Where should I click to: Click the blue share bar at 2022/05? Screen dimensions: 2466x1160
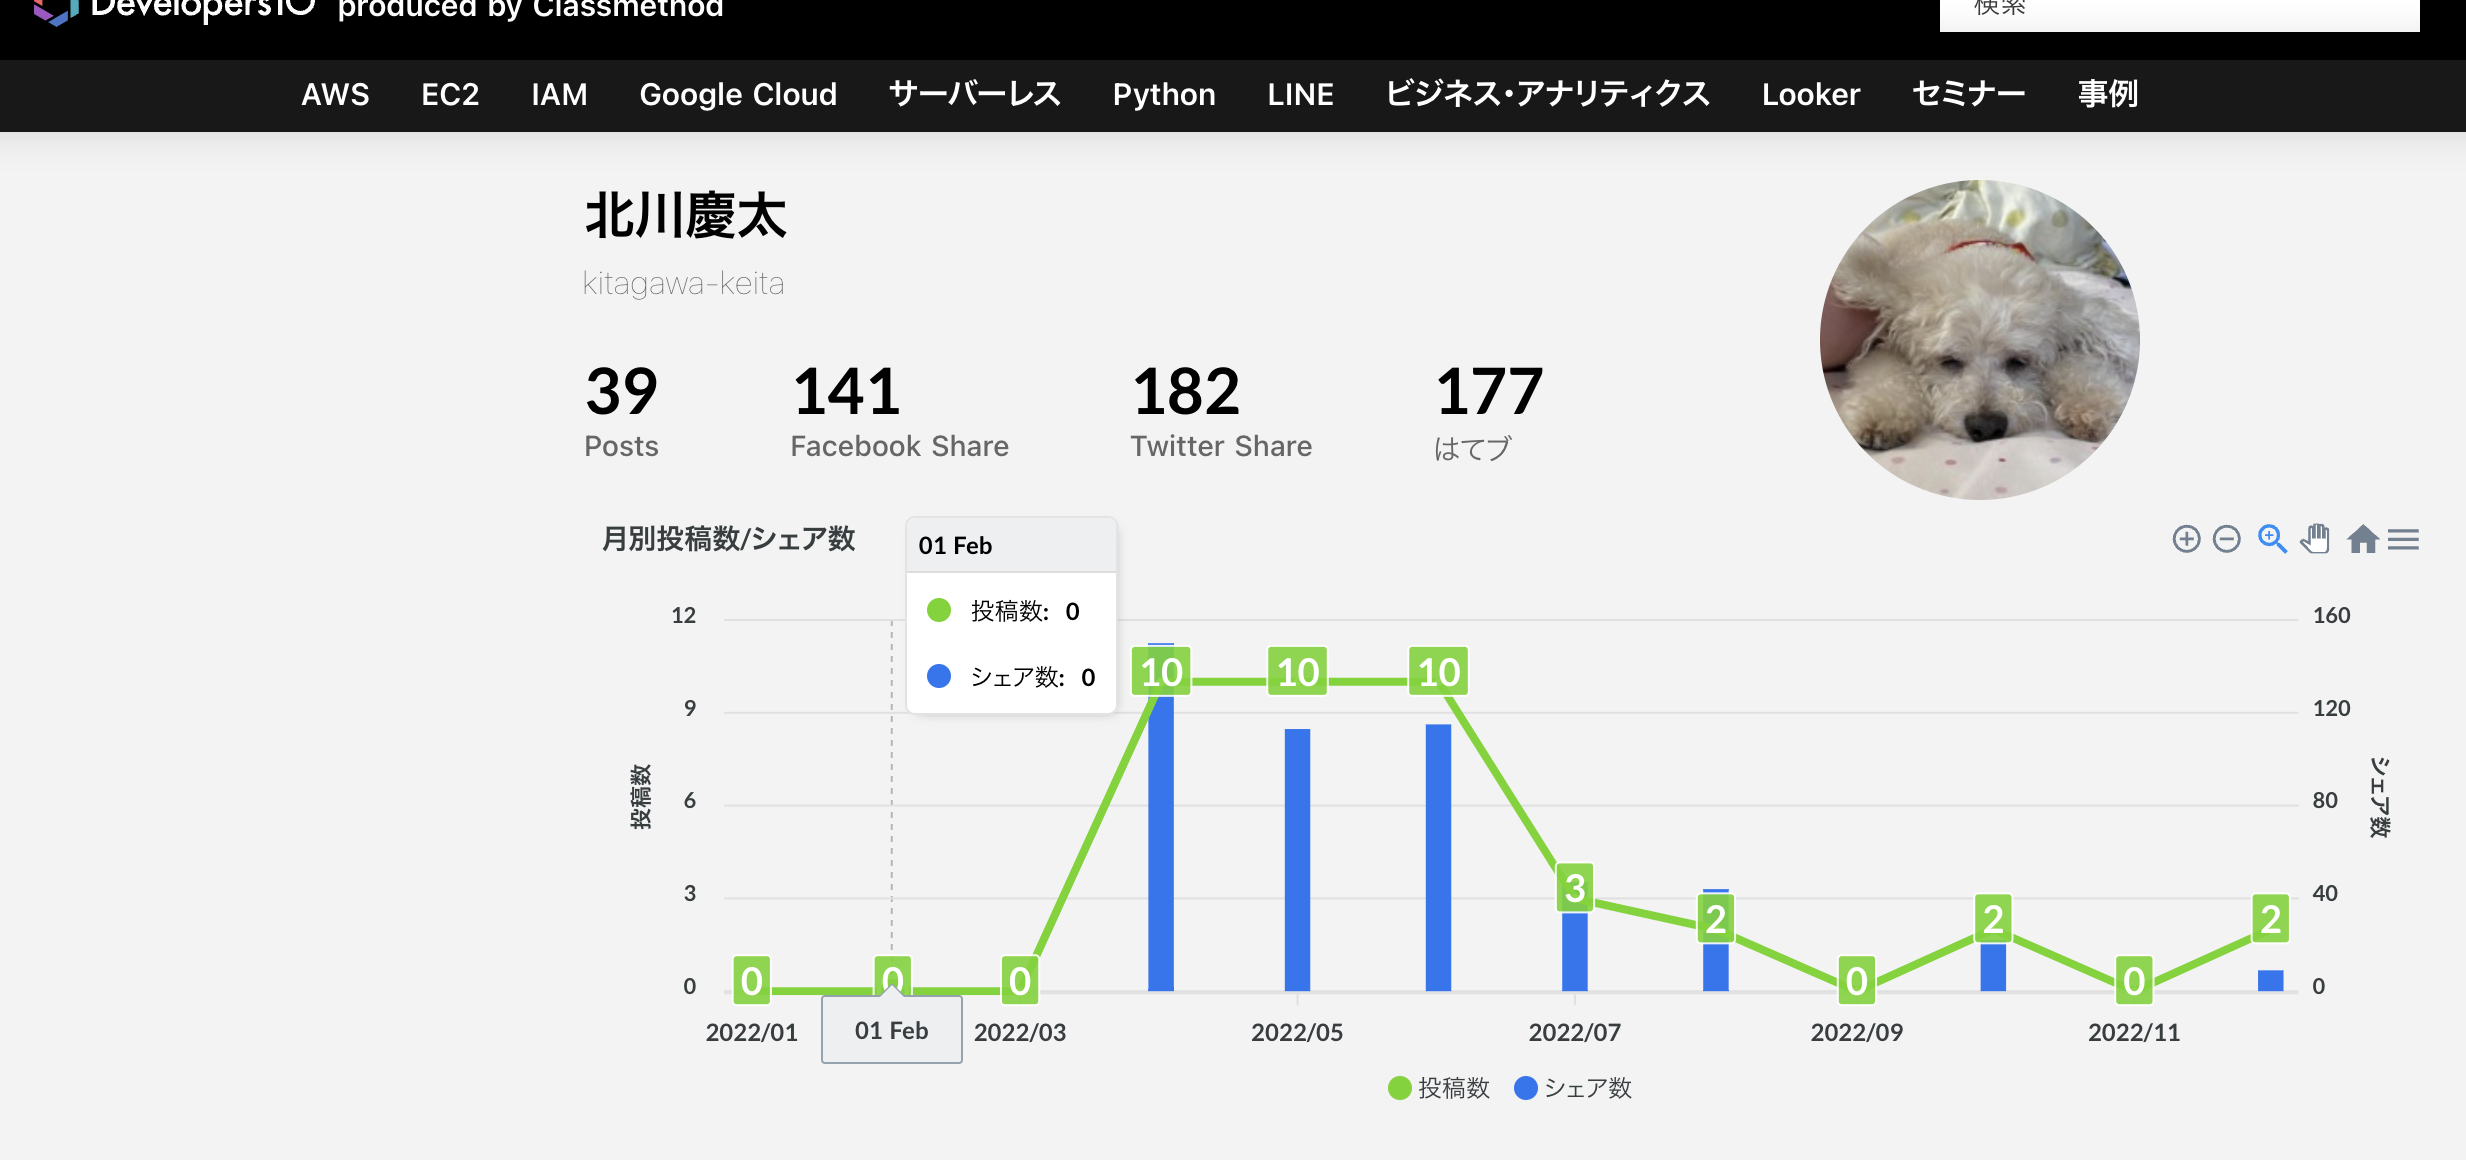click(1297, 860)
